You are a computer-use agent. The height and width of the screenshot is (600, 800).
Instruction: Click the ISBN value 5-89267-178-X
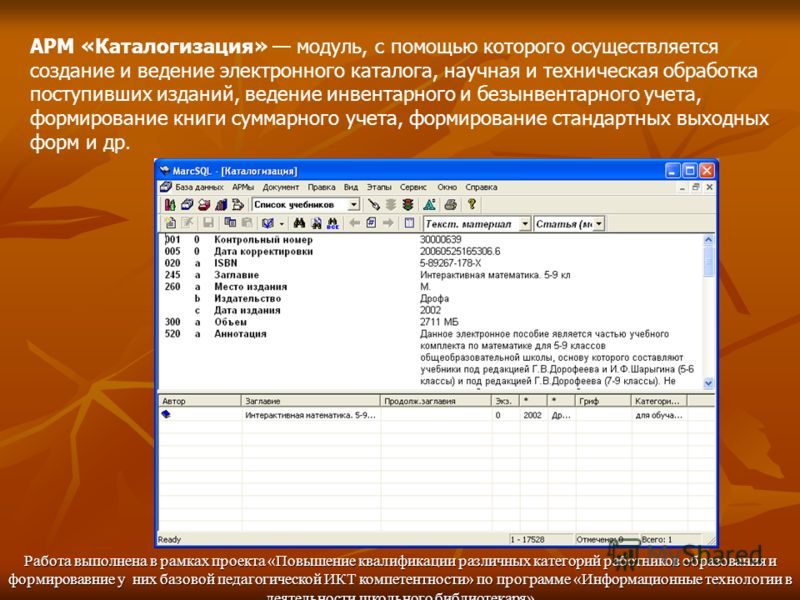[x=450, y=263]
